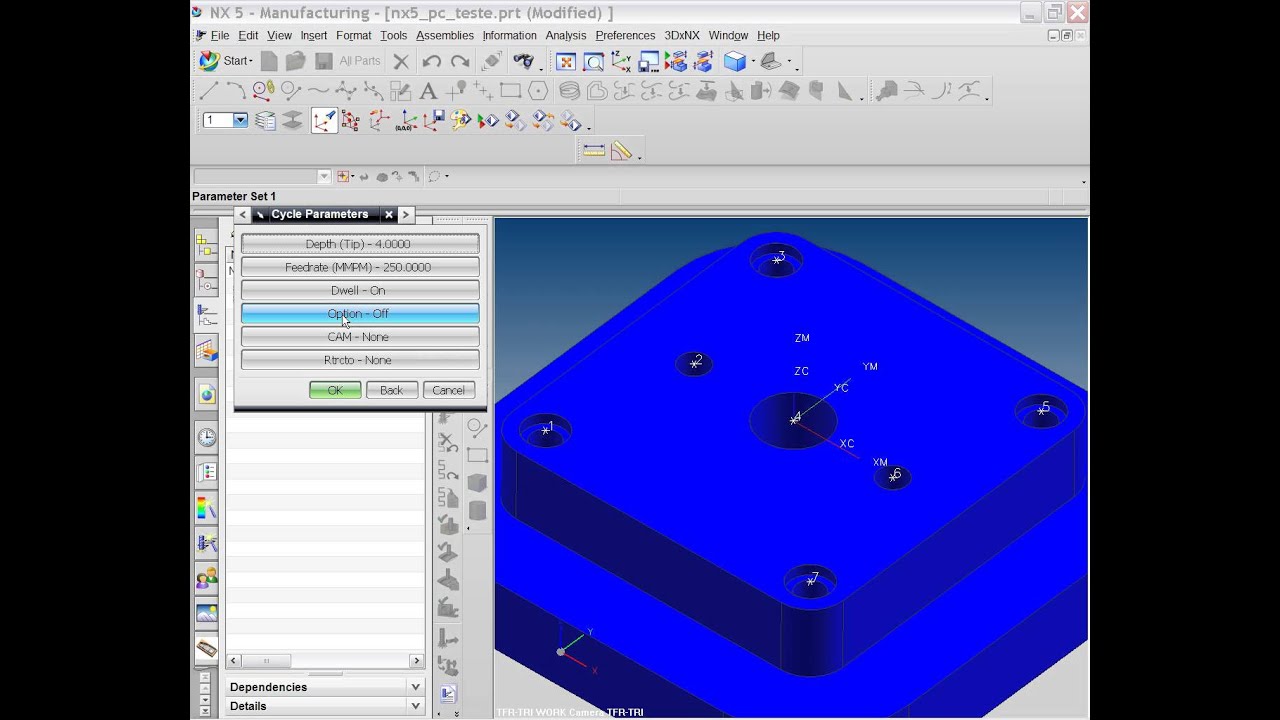Open the File menu
The width and height of the screenshot is (1280, 720).
[x=220, y=35]
